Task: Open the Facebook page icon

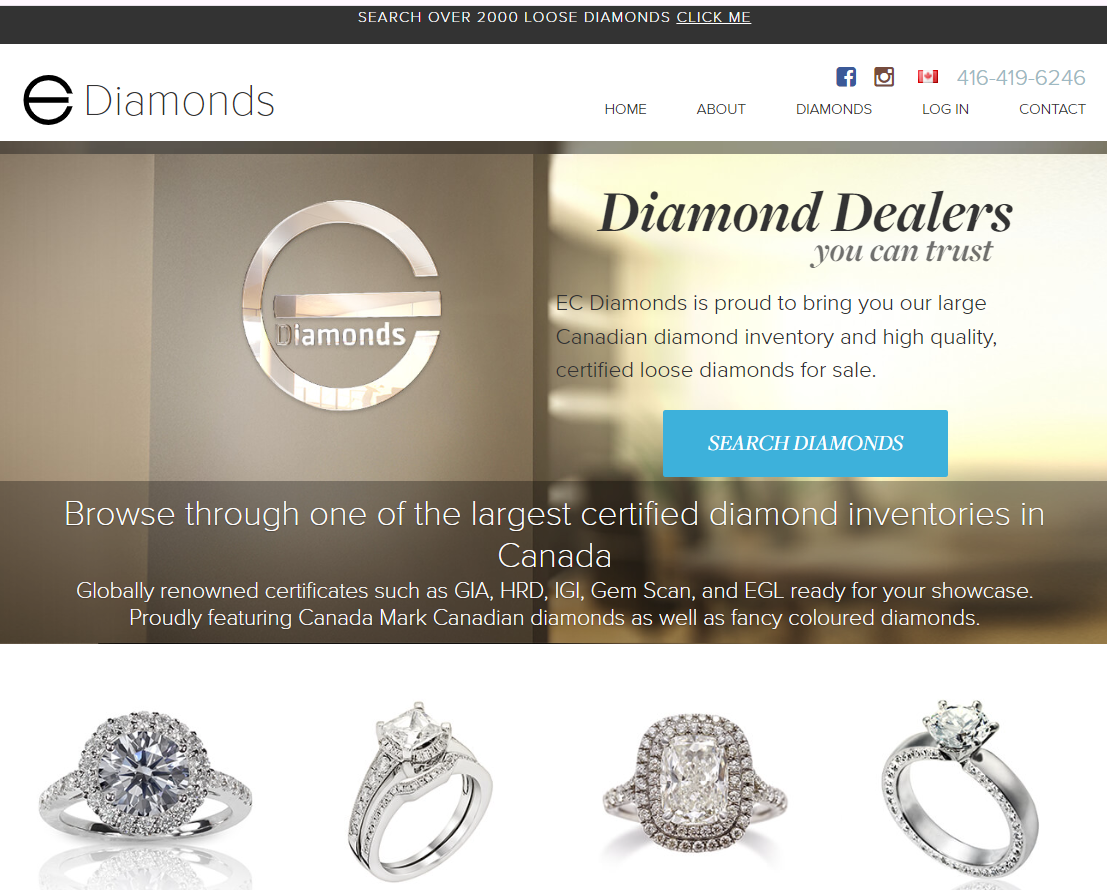Action: [x=846, y=76]
